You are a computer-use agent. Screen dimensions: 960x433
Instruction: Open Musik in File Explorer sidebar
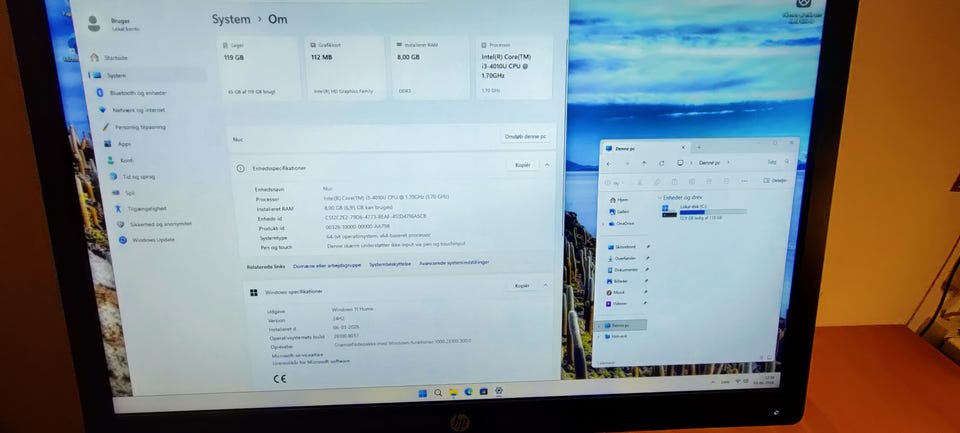(x=615, y=293)
